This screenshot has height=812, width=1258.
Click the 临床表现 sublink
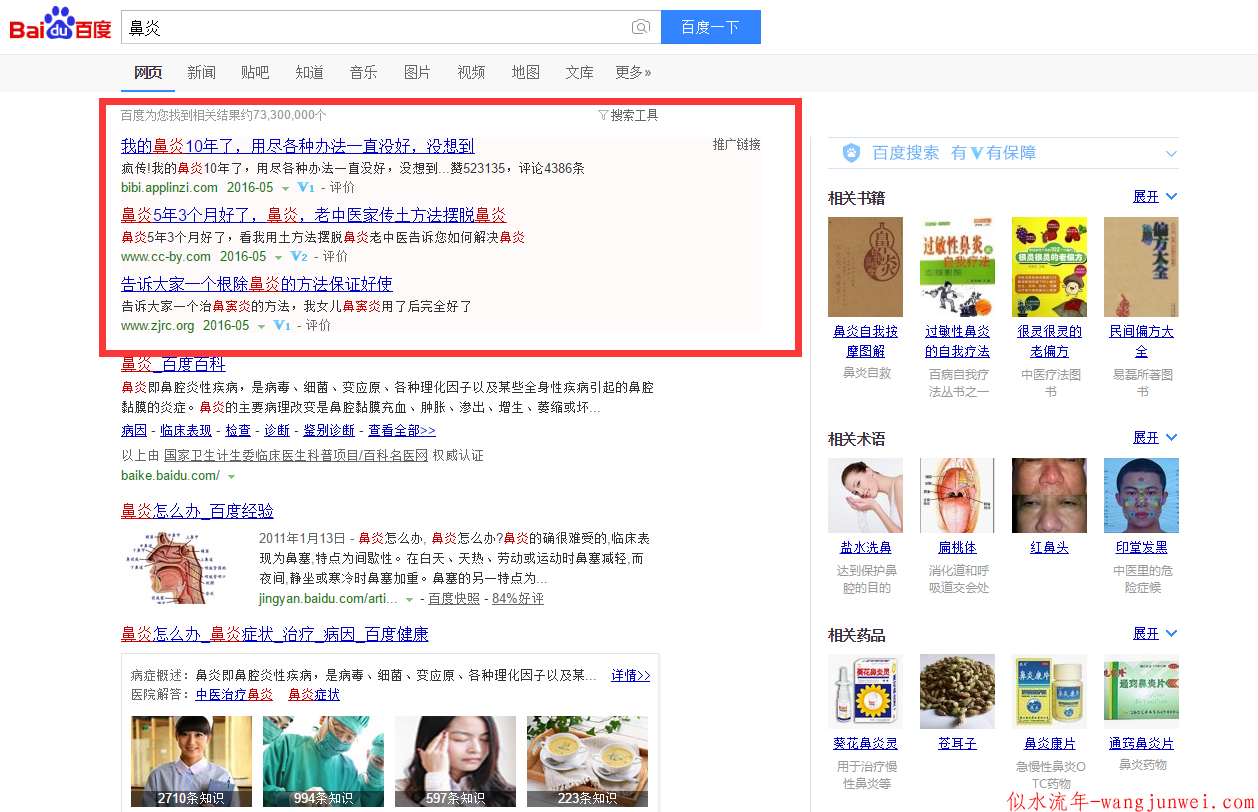(x=186, y=430)
